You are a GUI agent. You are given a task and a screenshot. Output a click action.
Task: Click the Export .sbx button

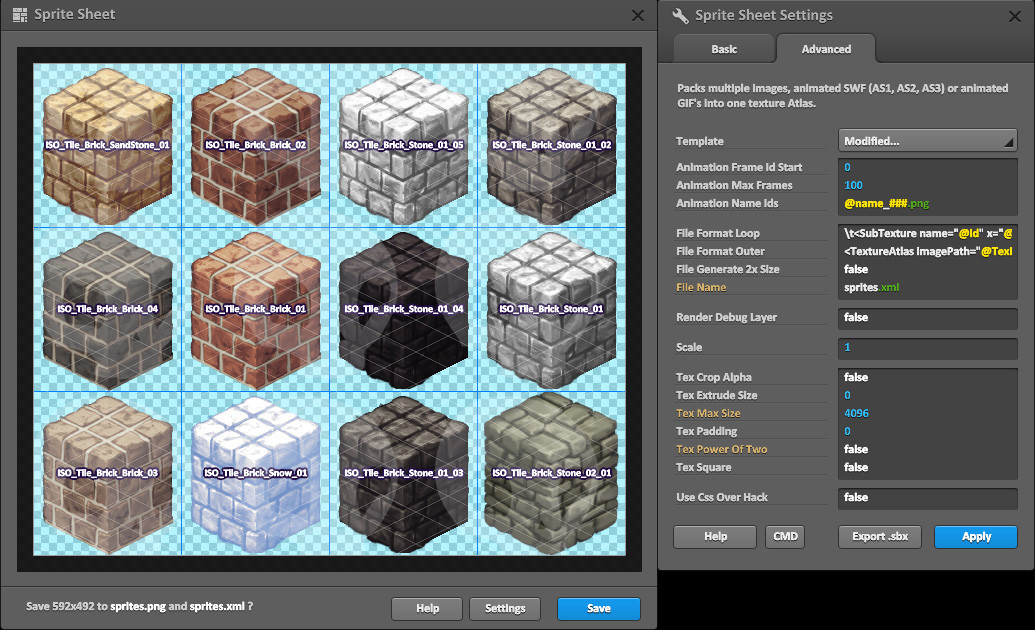tap(879, 536)
